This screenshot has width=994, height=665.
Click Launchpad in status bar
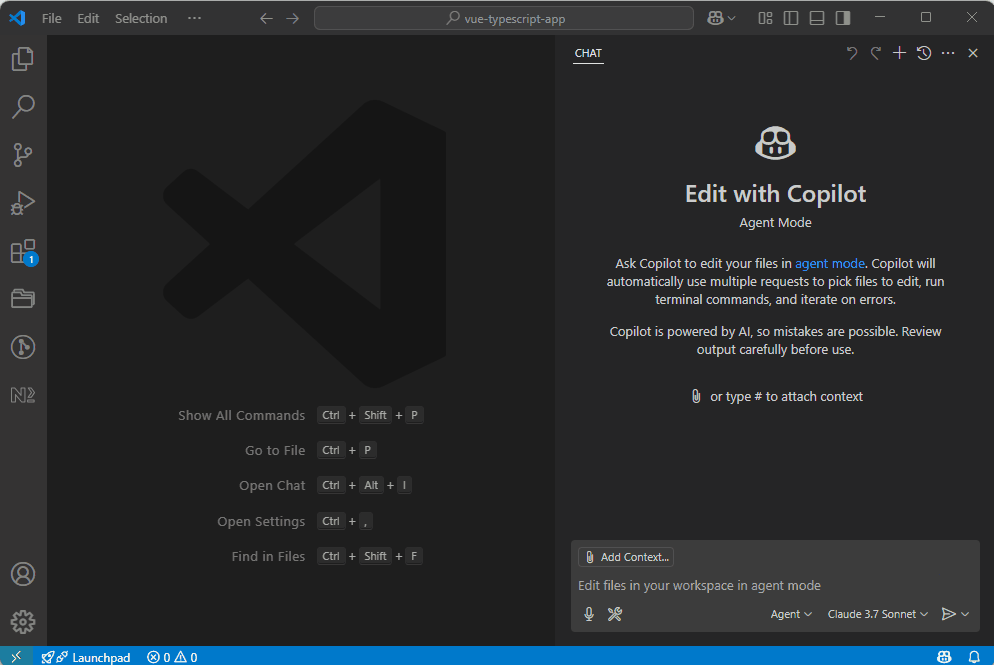point(86,657)
